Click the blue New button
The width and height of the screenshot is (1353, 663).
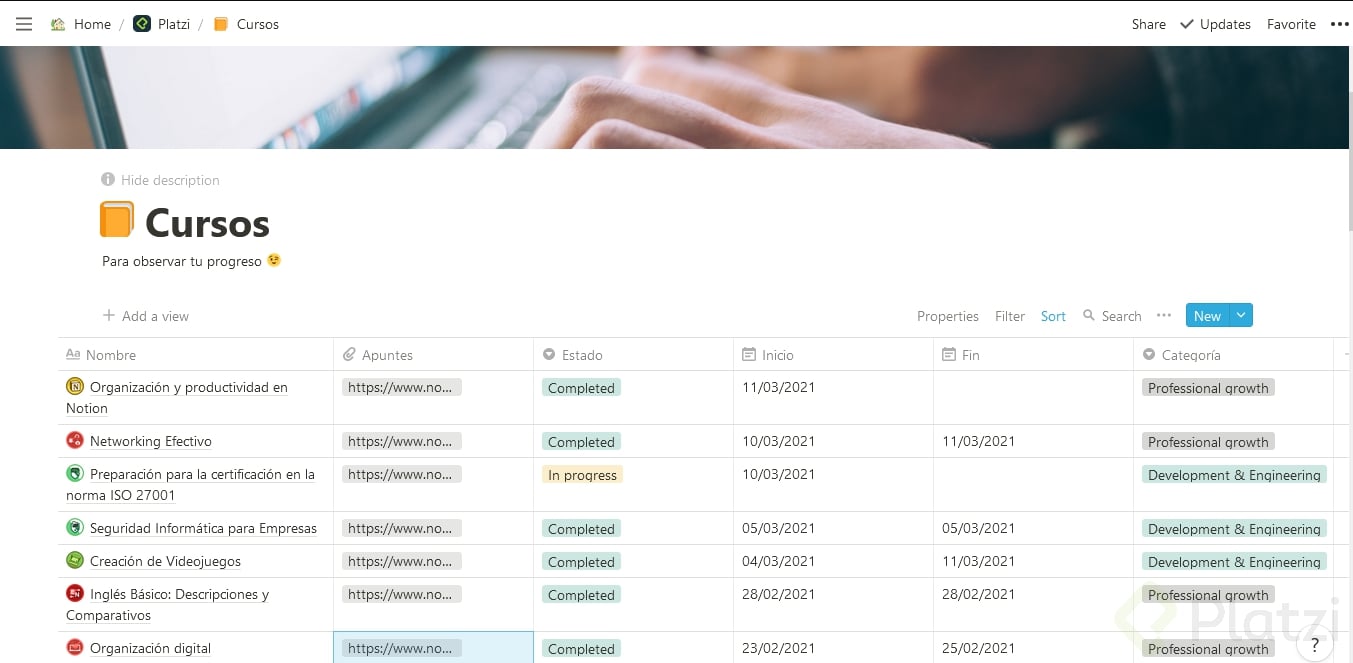point(1207,316)
